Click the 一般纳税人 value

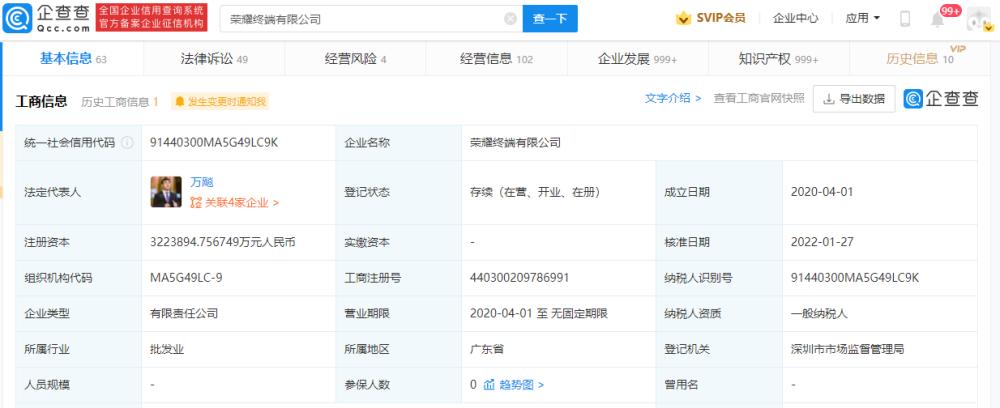point(819,314)
